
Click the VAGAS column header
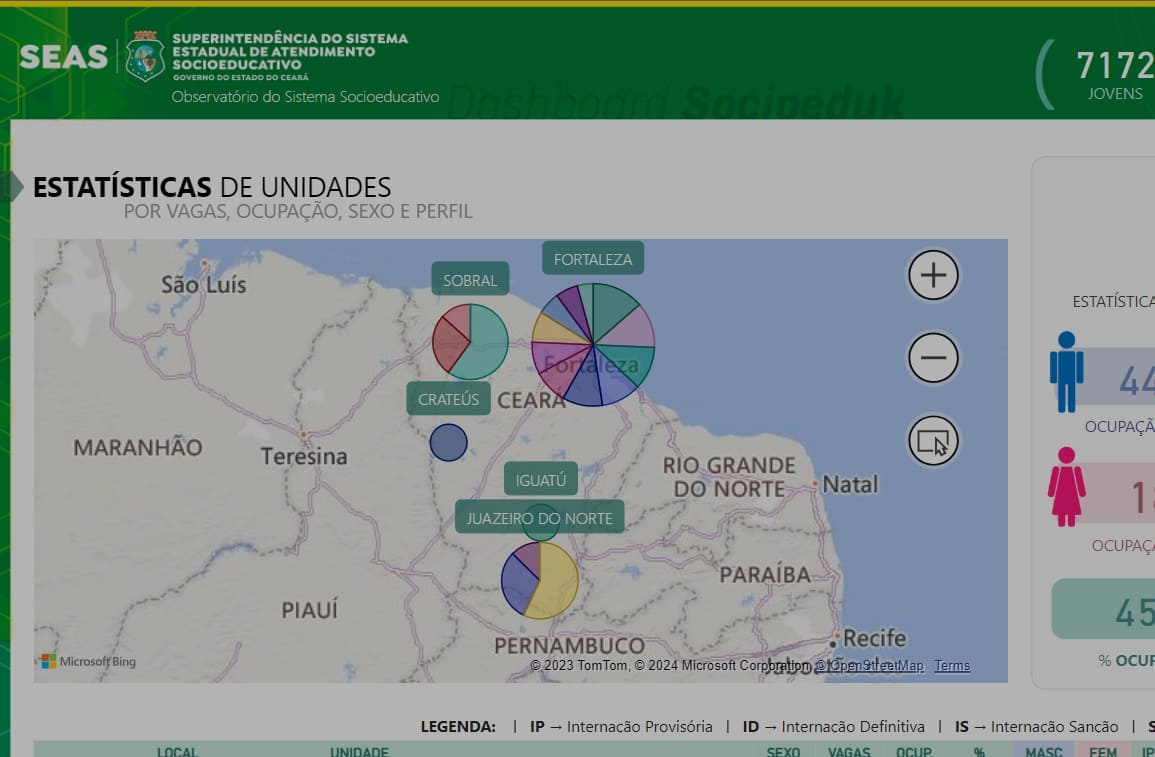[849, 751]
